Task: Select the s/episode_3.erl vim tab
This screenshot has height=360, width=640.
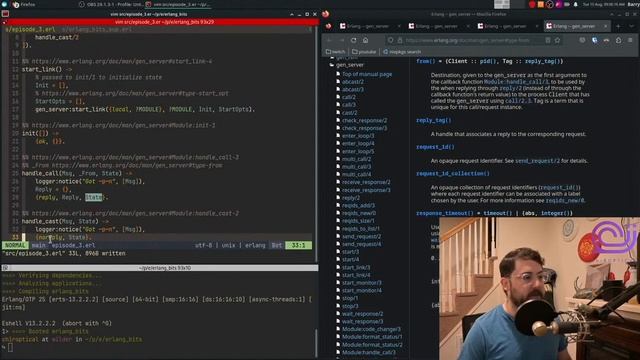Action: click(x=30, y=29)
